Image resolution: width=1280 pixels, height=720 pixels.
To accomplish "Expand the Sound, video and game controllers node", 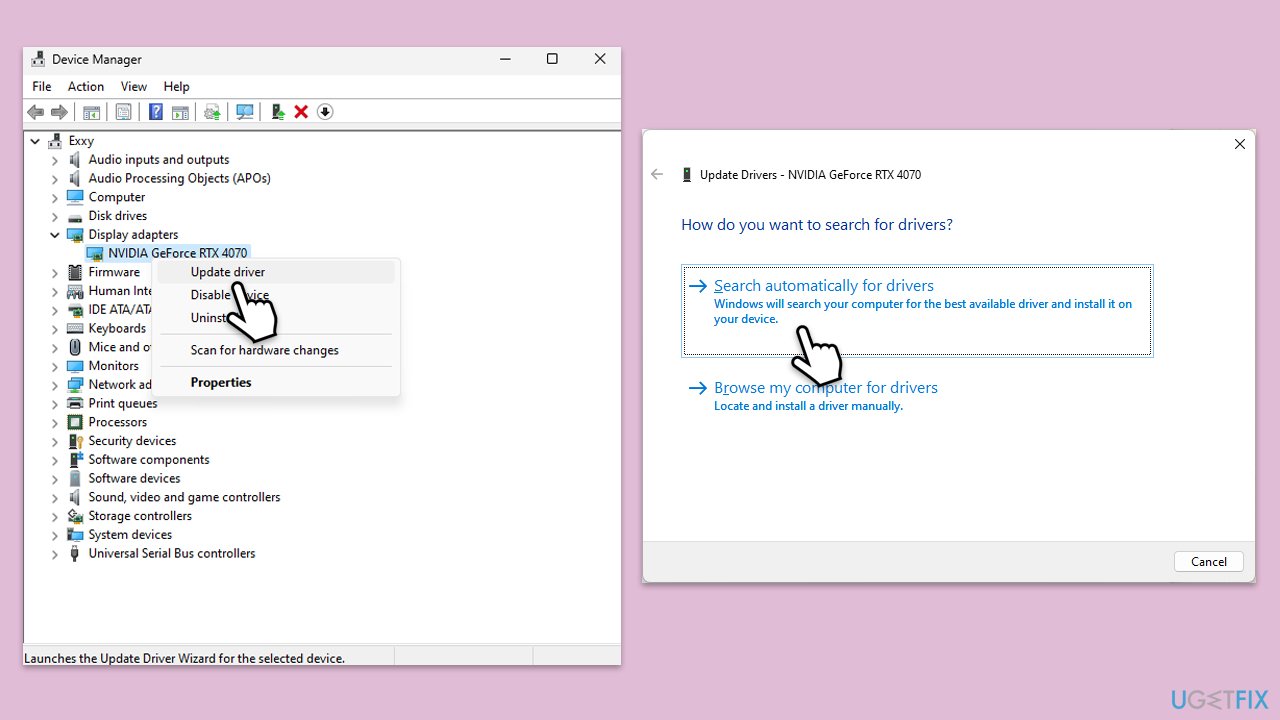I will click(55, 498).
